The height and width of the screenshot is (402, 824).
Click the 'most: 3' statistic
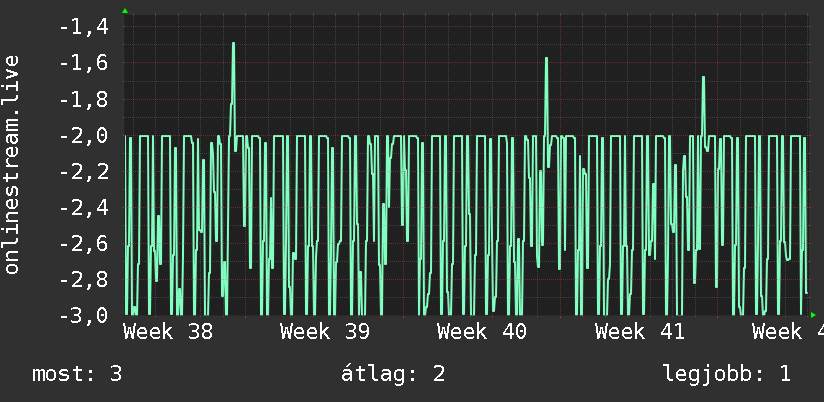77,374
